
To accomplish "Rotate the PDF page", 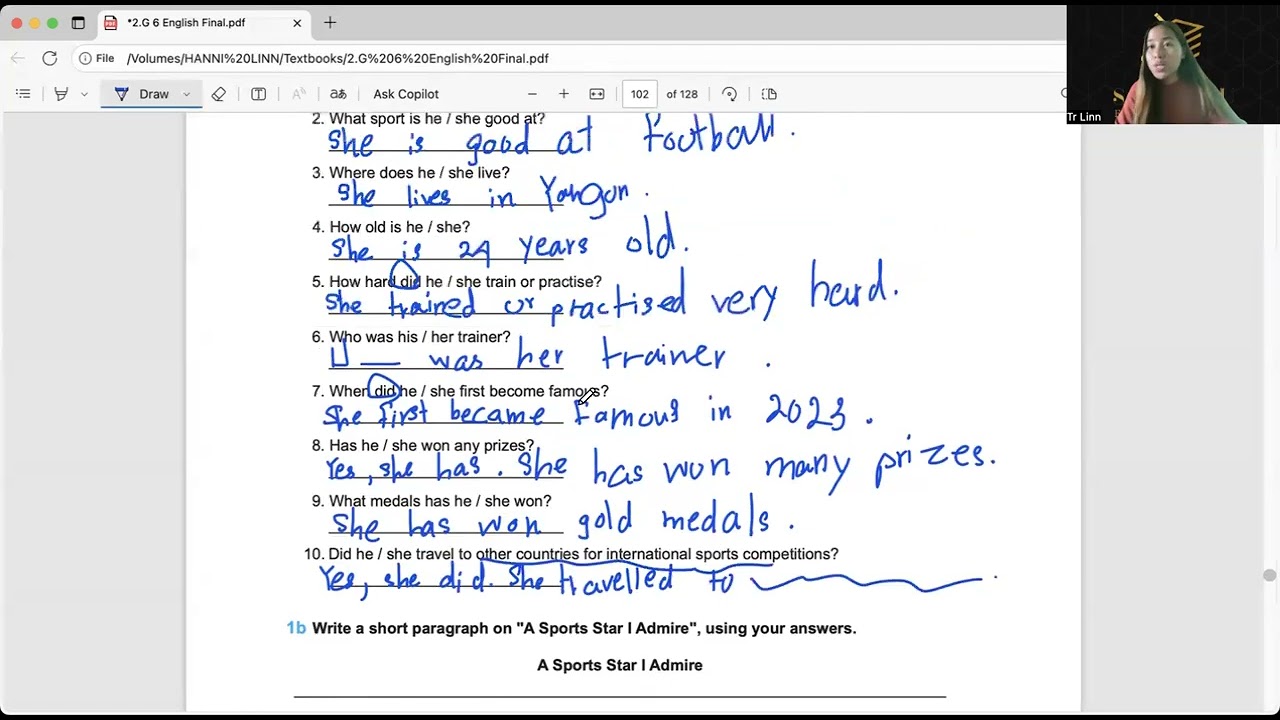I will pyautogui.click(x=729, y=94).
